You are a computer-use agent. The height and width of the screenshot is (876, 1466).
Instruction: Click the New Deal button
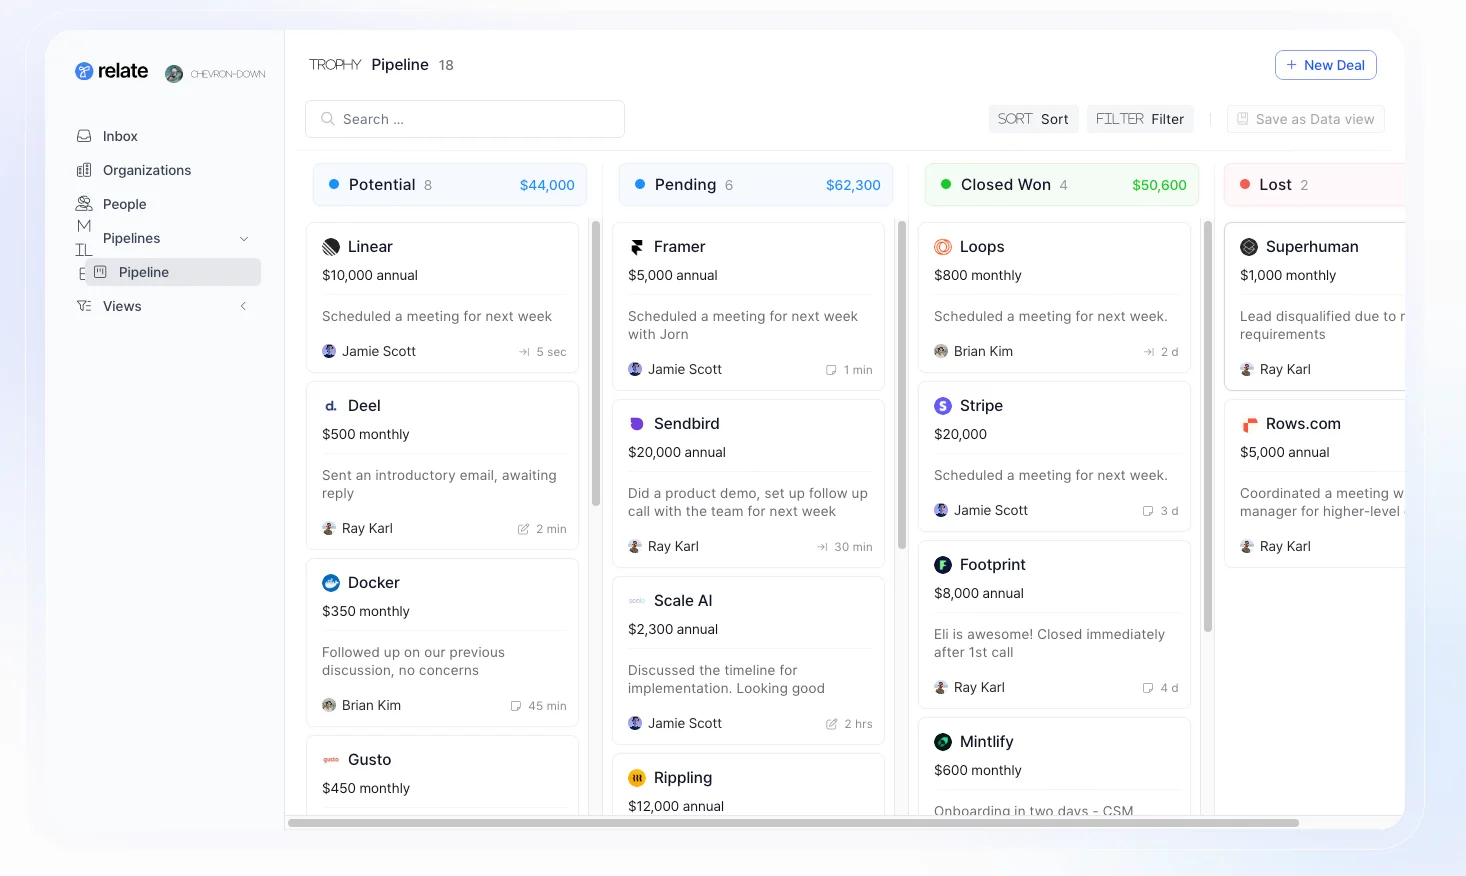click(1325, 65)
